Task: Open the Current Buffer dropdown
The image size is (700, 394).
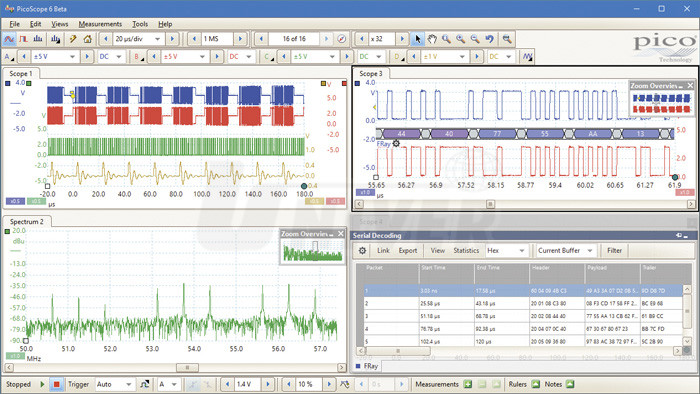Action: click(x=565, y=251)
